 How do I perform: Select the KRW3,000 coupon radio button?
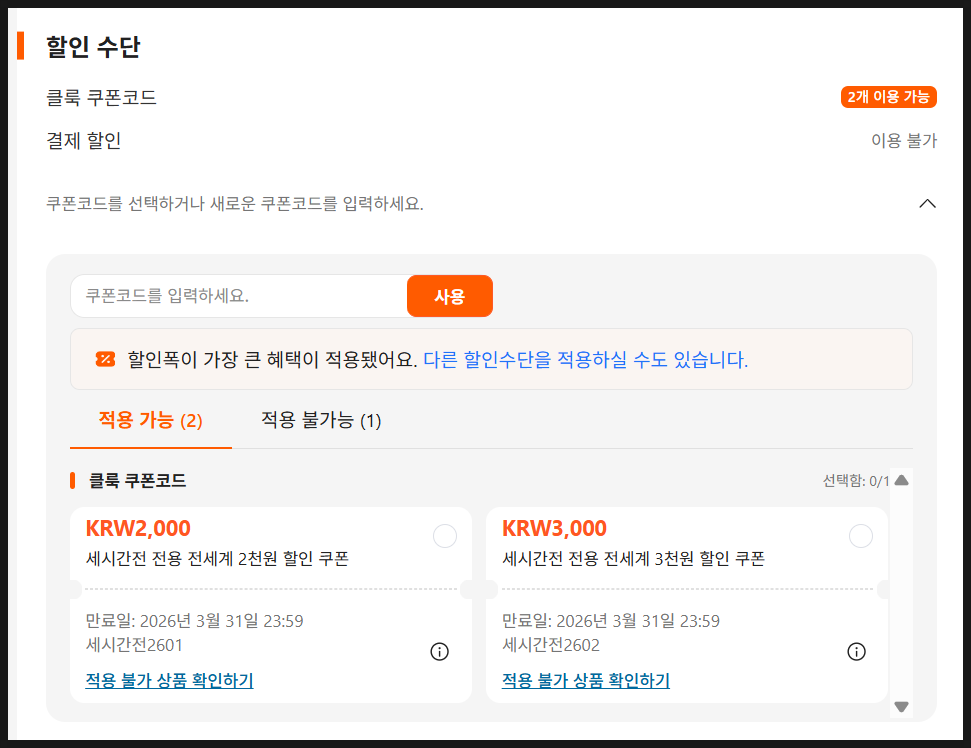[x=860, y=536]
